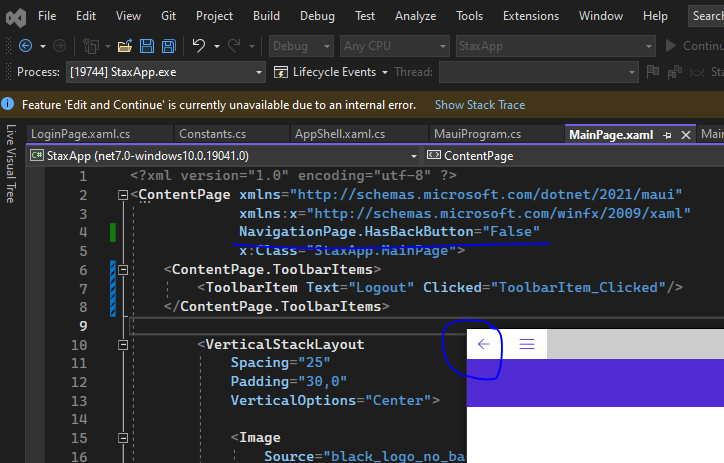Switch to AppShell.xaml.cs tab
Image resolution: width=724 pixels, height=463 pixels.
[359, 134]
